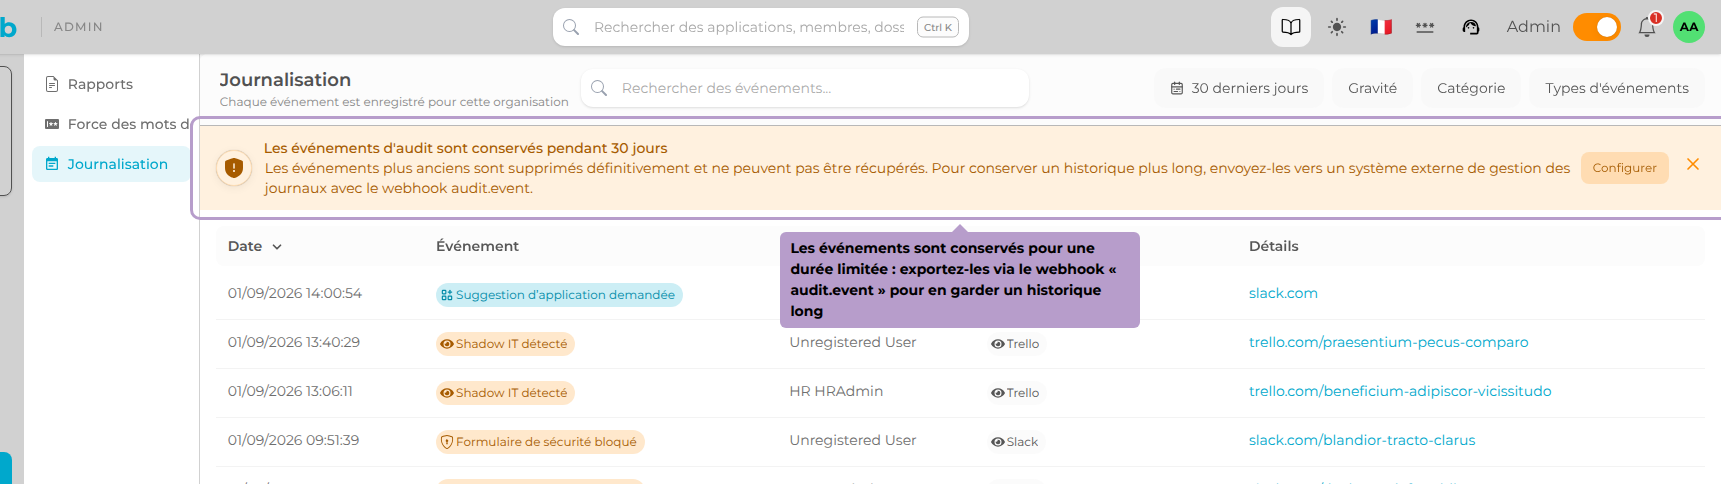The height and width of the screenshot is (484, 1721).
Task: Open the Types d'événements filter
Action: (1616, 88)
